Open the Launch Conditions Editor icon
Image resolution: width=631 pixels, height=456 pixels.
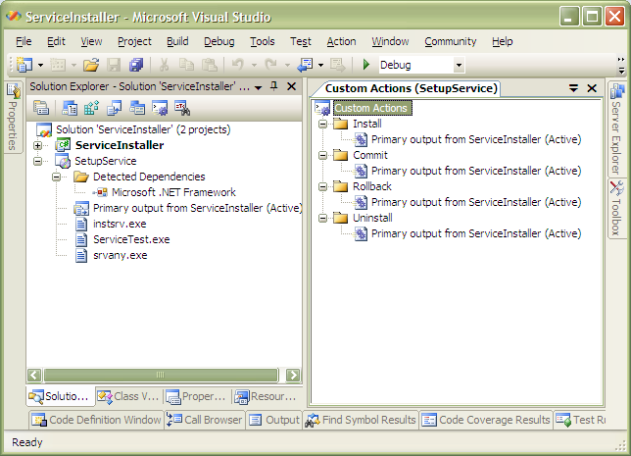(x=182, y=108)
